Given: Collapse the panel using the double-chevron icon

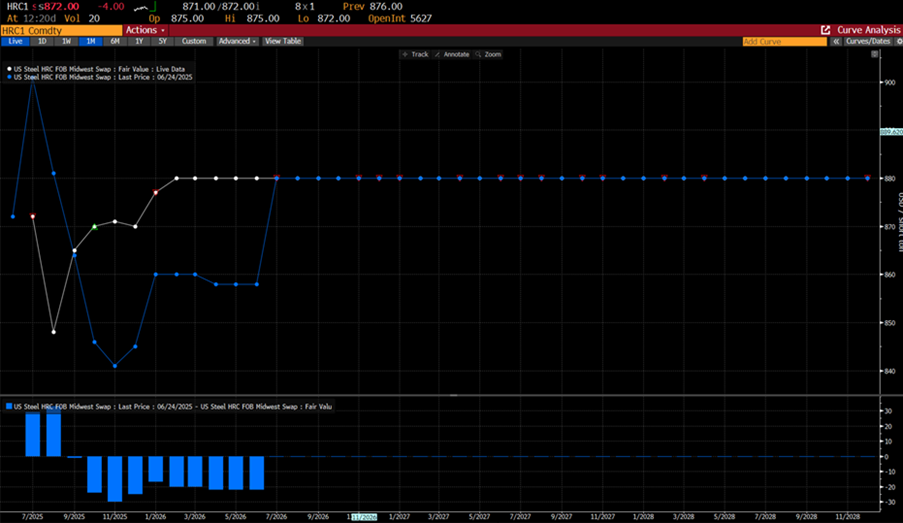Looking at the screenshot, I should 836,42.
